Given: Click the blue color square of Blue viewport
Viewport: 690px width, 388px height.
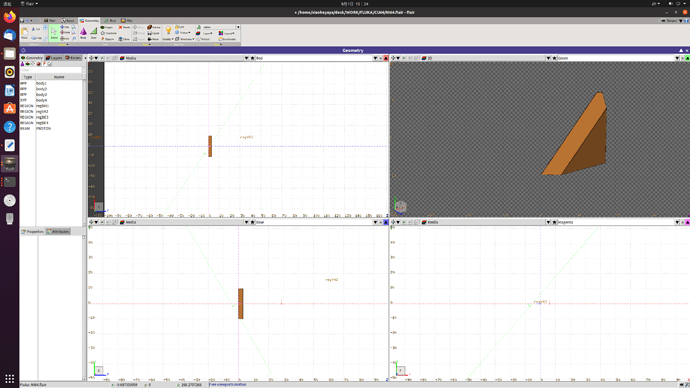Looking at the screenshot, I should pyautogui.click(x=386, y=222).
